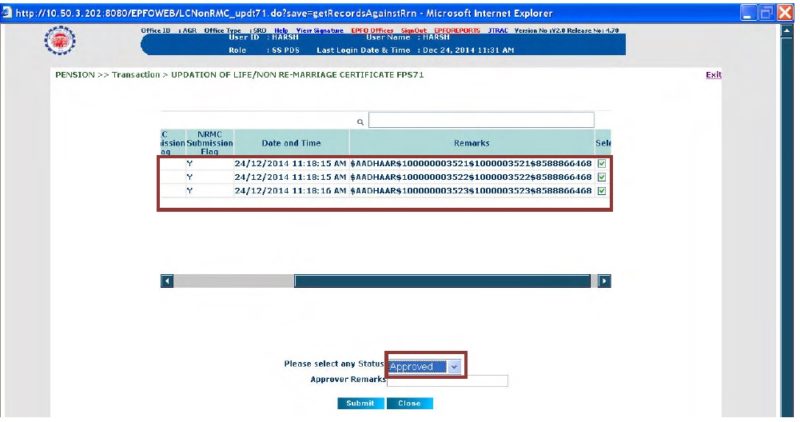This screenshot has width=800, height=422.
Task: Click the Exit link at top right
Action: pos(712,75)
